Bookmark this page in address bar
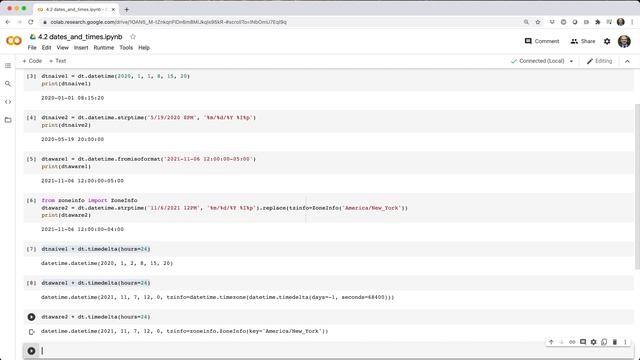This screenshot has height=360, width=640. tap(538, 22)
